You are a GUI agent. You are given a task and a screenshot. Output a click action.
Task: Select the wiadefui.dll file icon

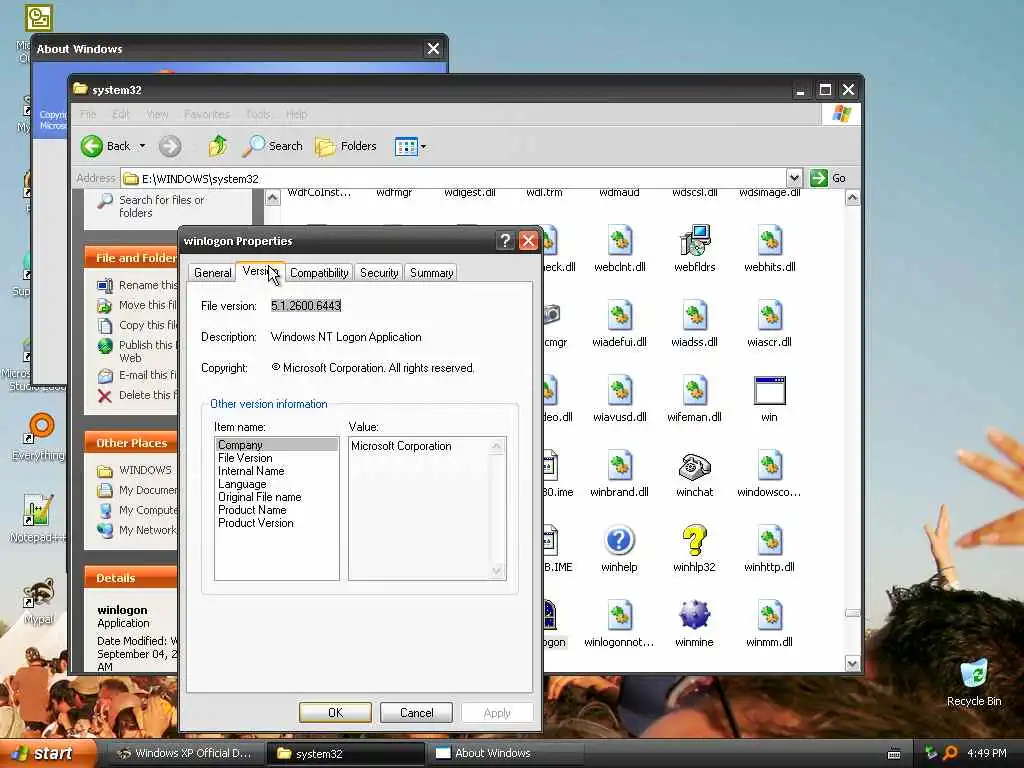(x=620, y=315)
